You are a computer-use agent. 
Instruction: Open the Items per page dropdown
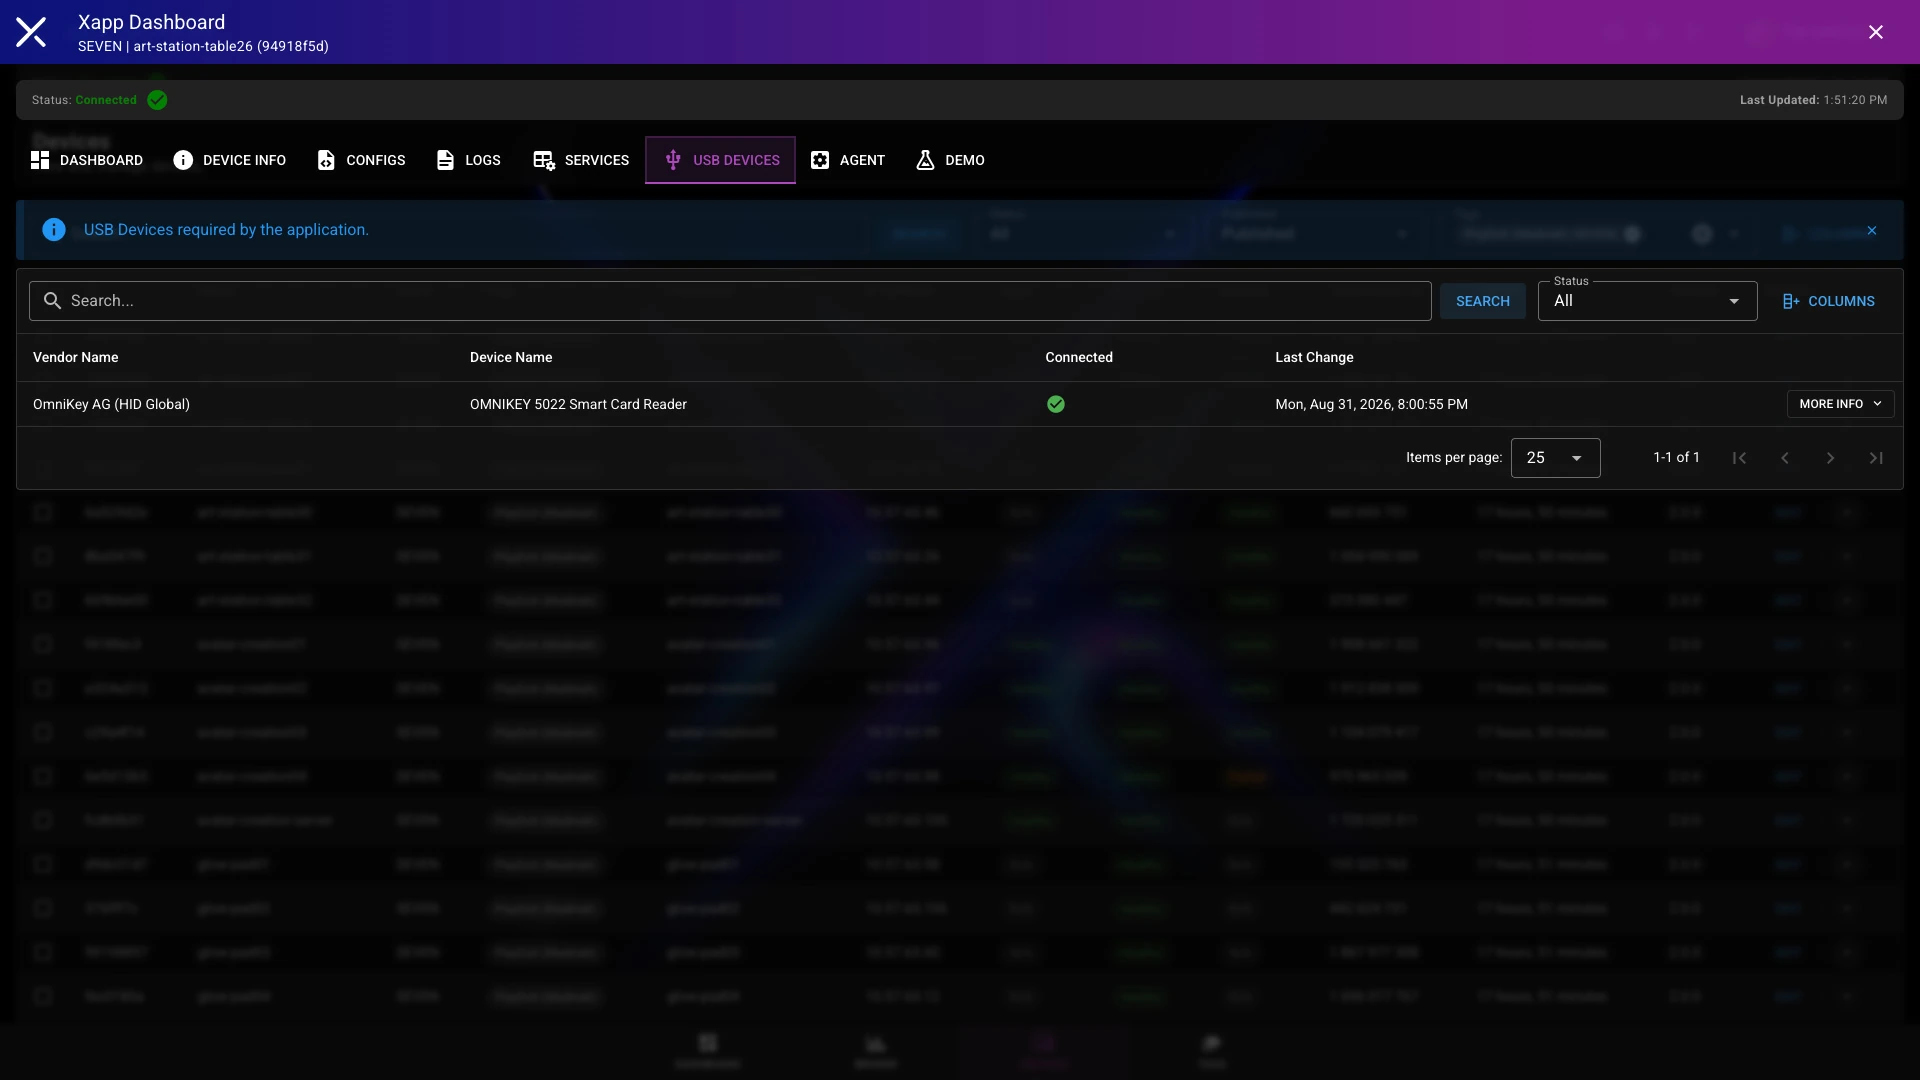1555,458
